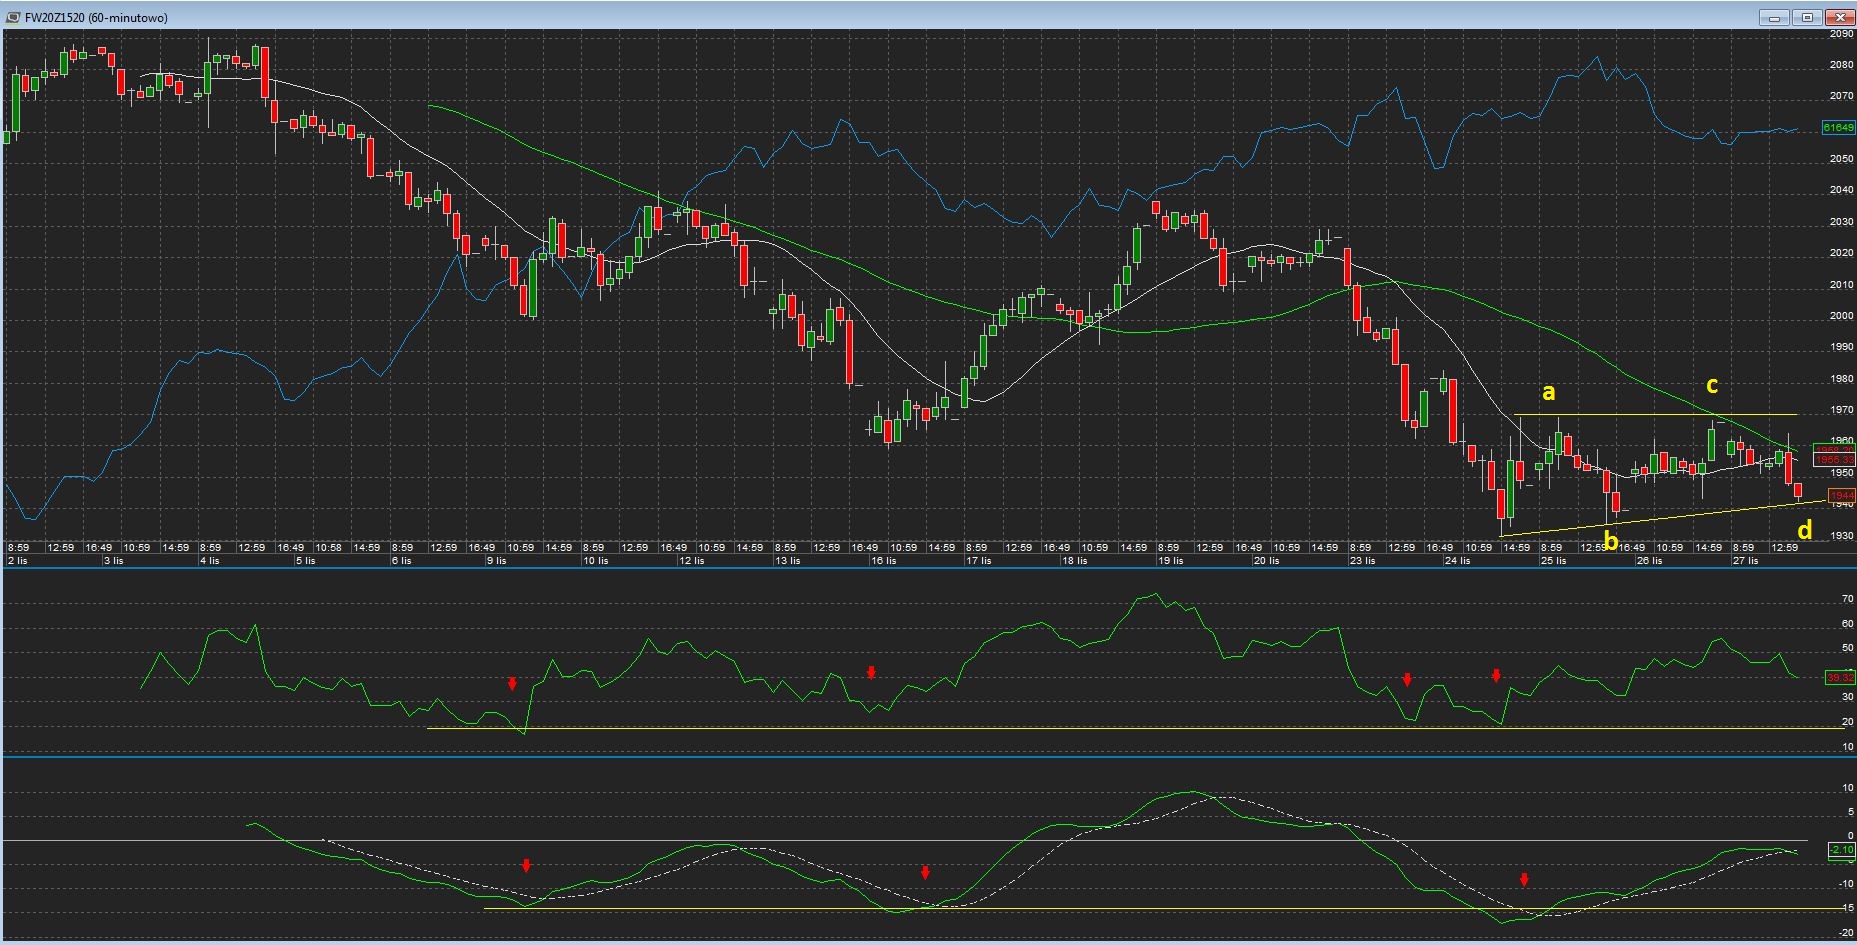Minimize the FW20Z1520 chart window
This screenshot has width=1857, height=945.
(x=1776, y=17)
